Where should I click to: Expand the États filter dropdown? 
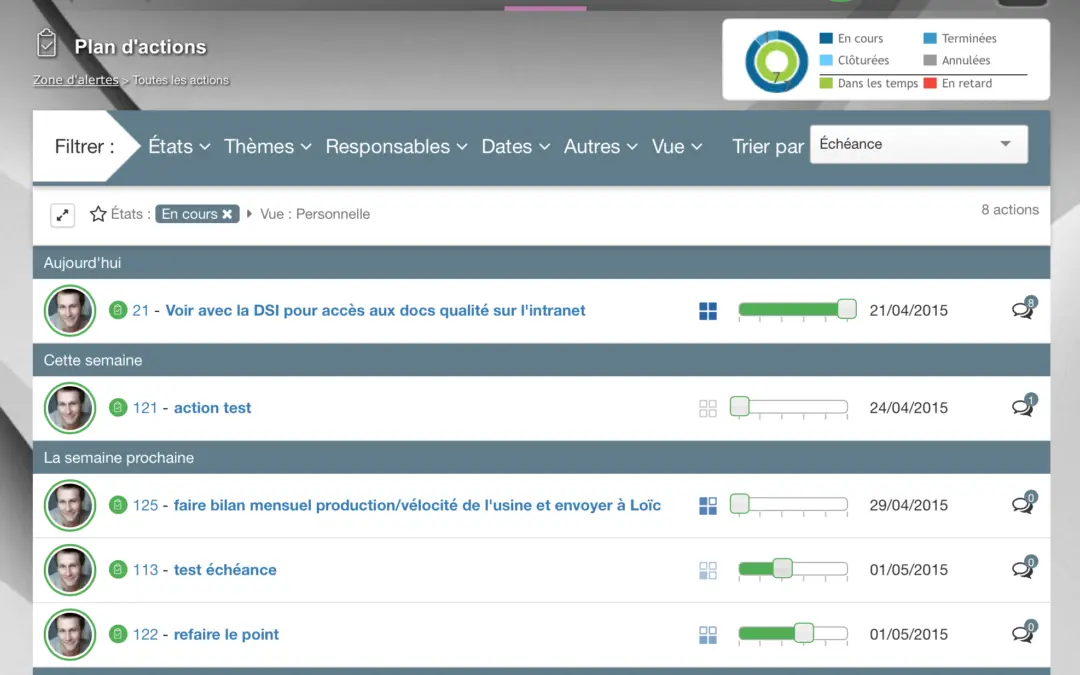coord(179,147)
